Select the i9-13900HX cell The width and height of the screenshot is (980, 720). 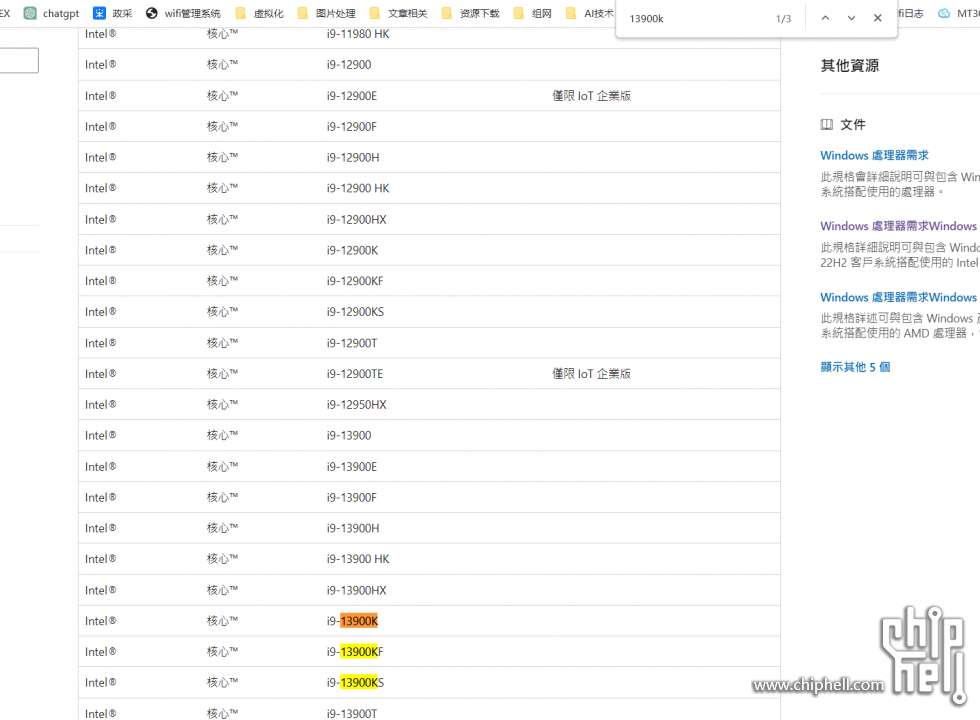(356, 590)
